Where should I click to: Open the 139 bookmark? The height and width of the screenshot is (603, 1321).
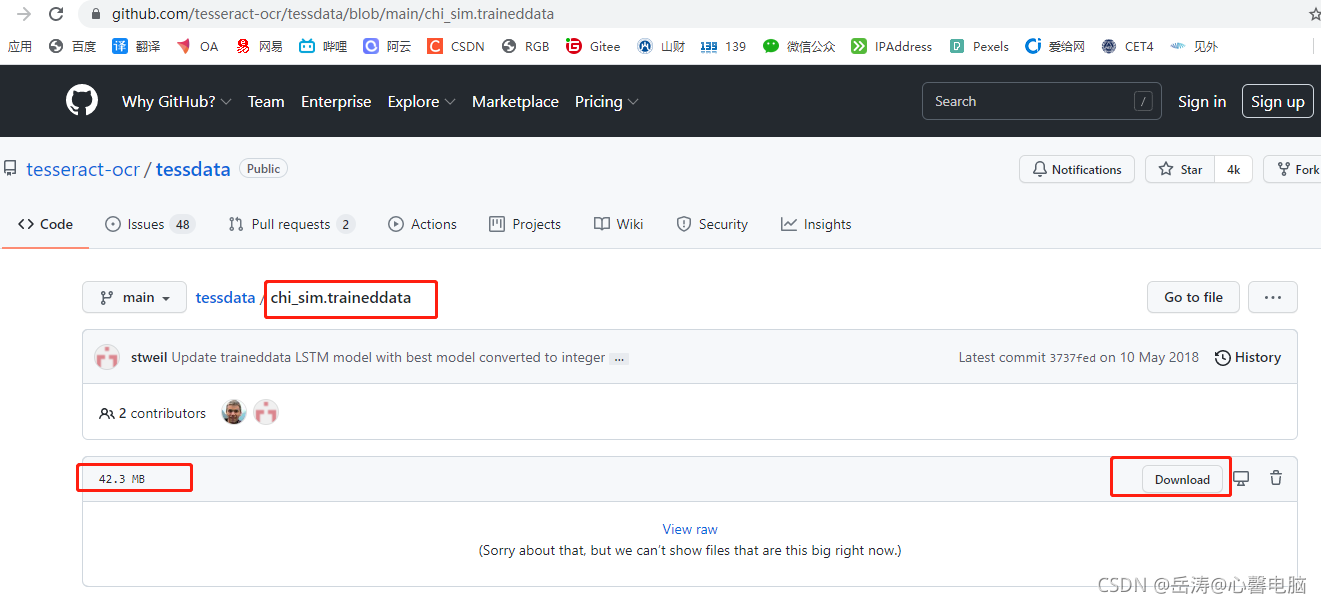(724, 46)
